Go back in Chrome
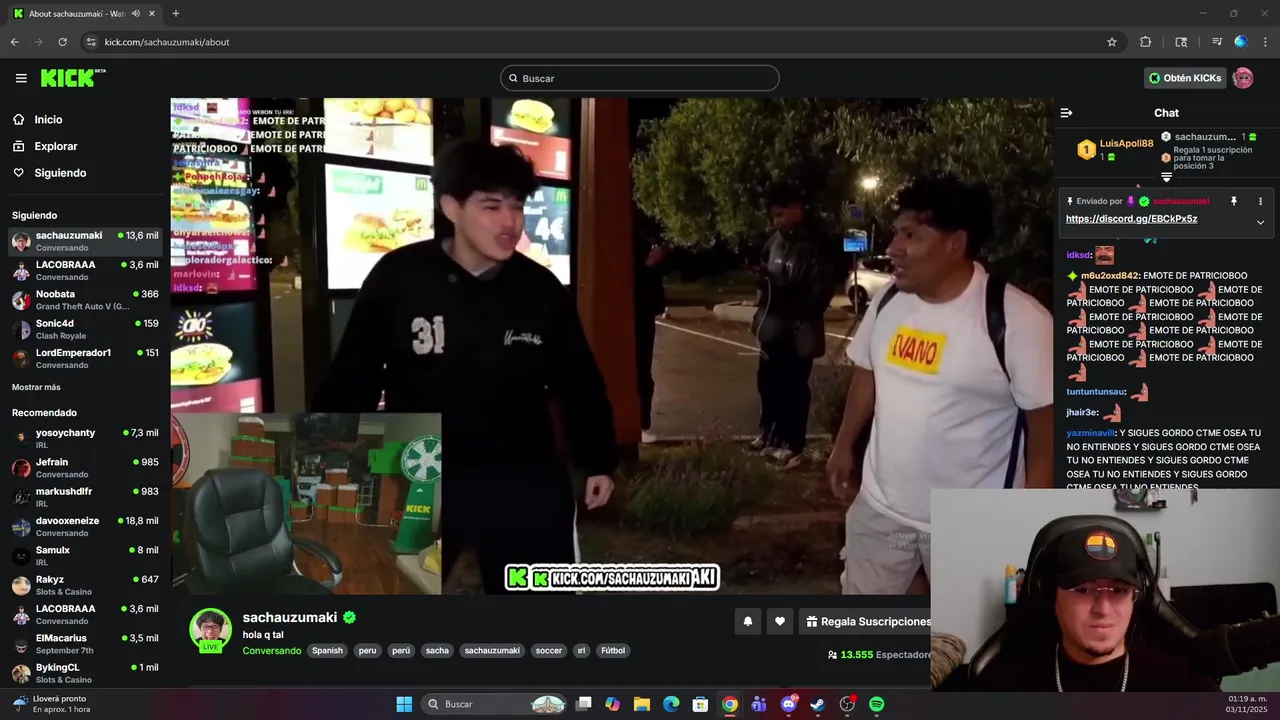 [x=14, y=42]
